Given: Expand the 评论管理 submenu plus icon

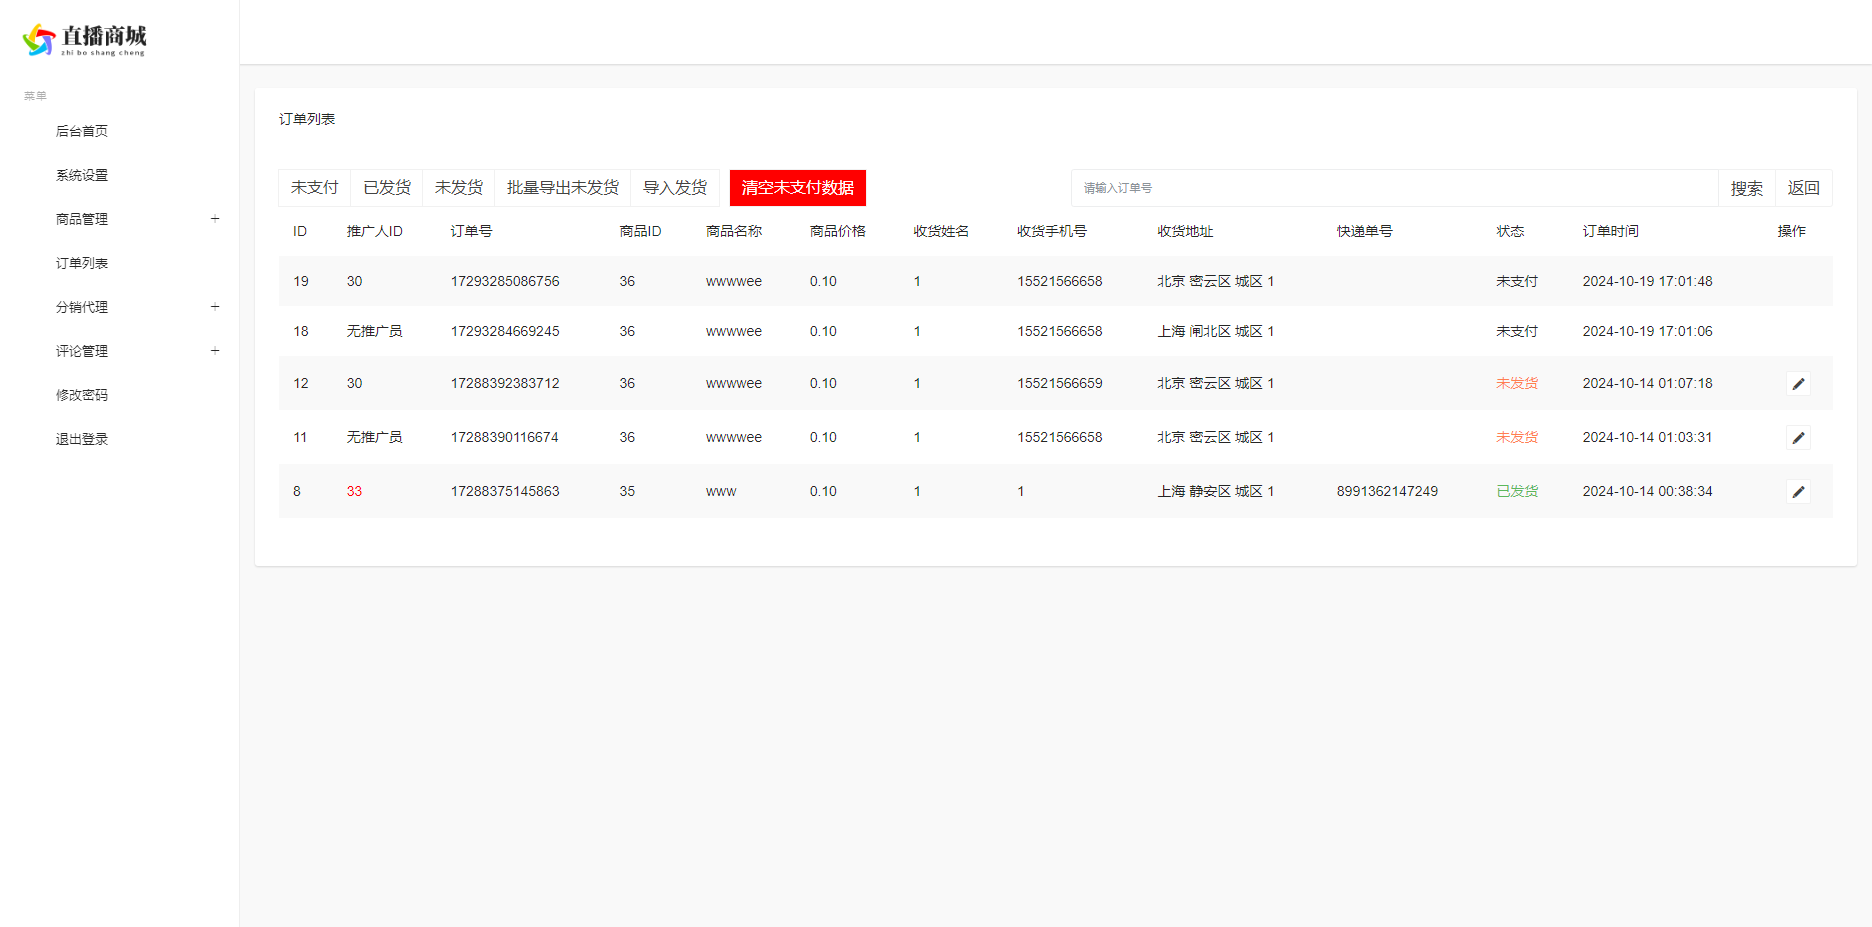Looking at the screenshot, I should [215, 351].
